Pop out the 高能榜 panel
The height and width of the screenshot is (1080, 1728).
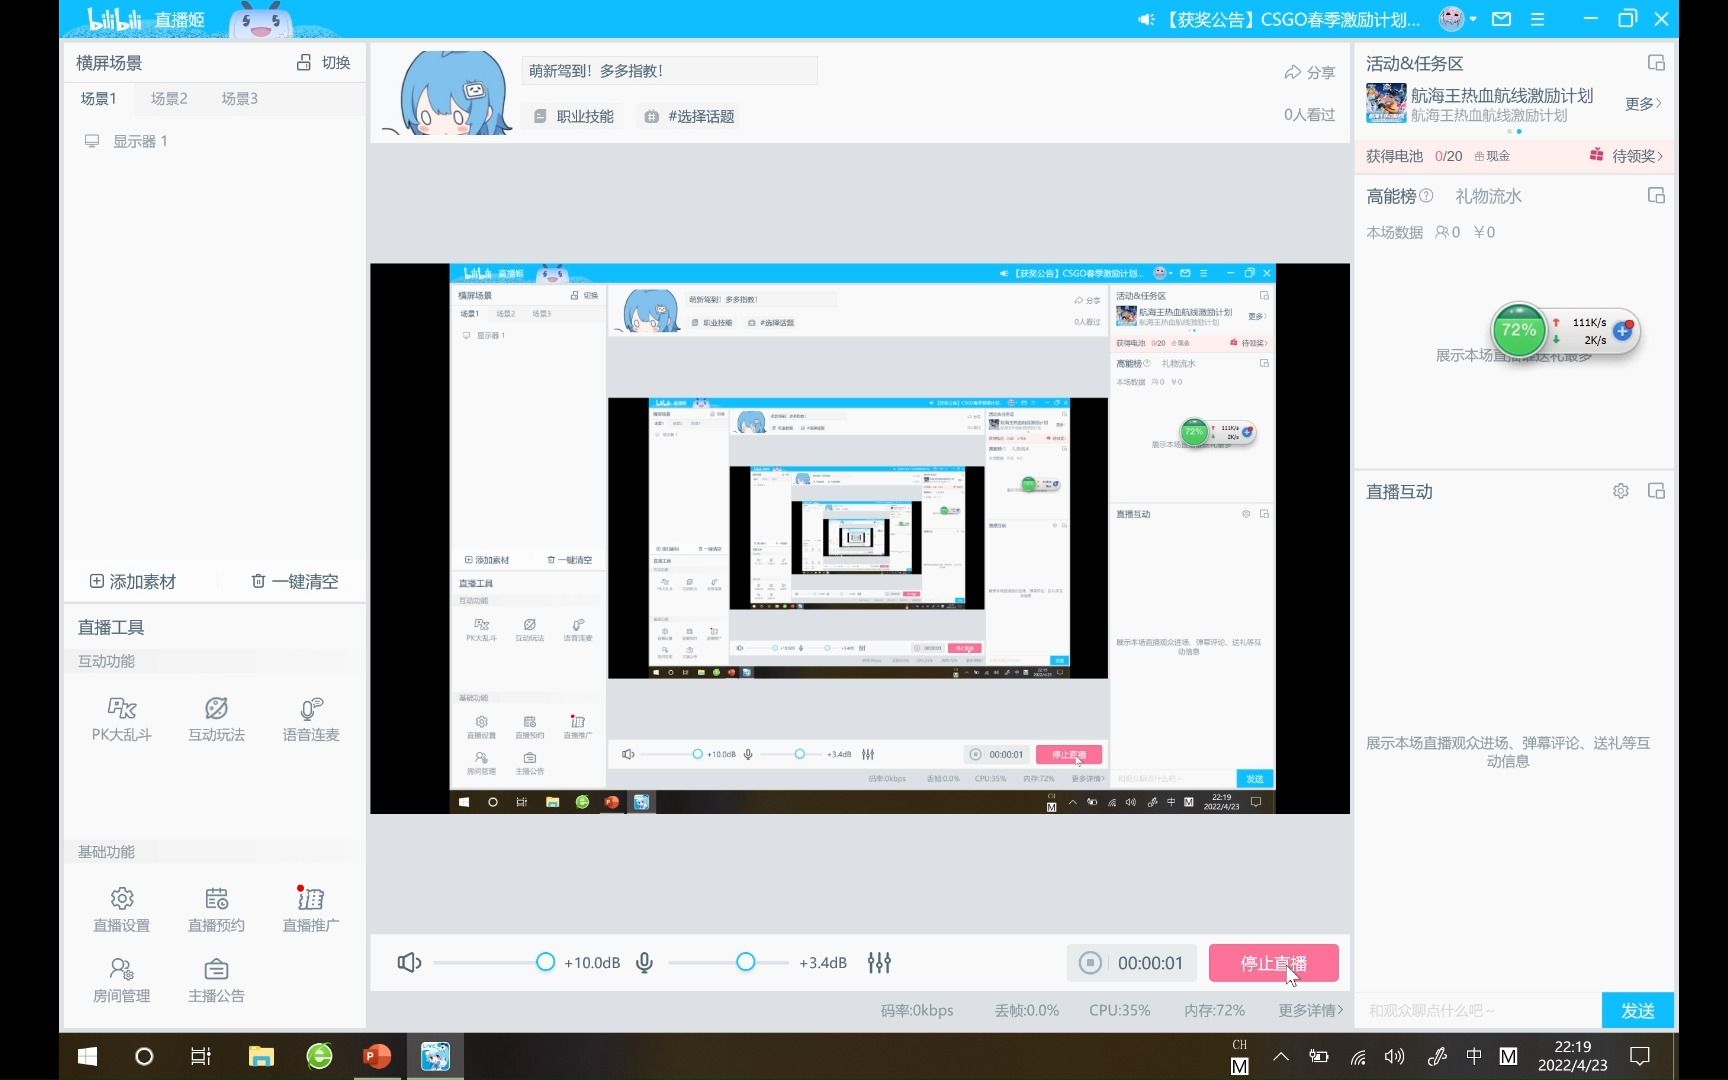pyautogui.click(x=1656, y=195)
